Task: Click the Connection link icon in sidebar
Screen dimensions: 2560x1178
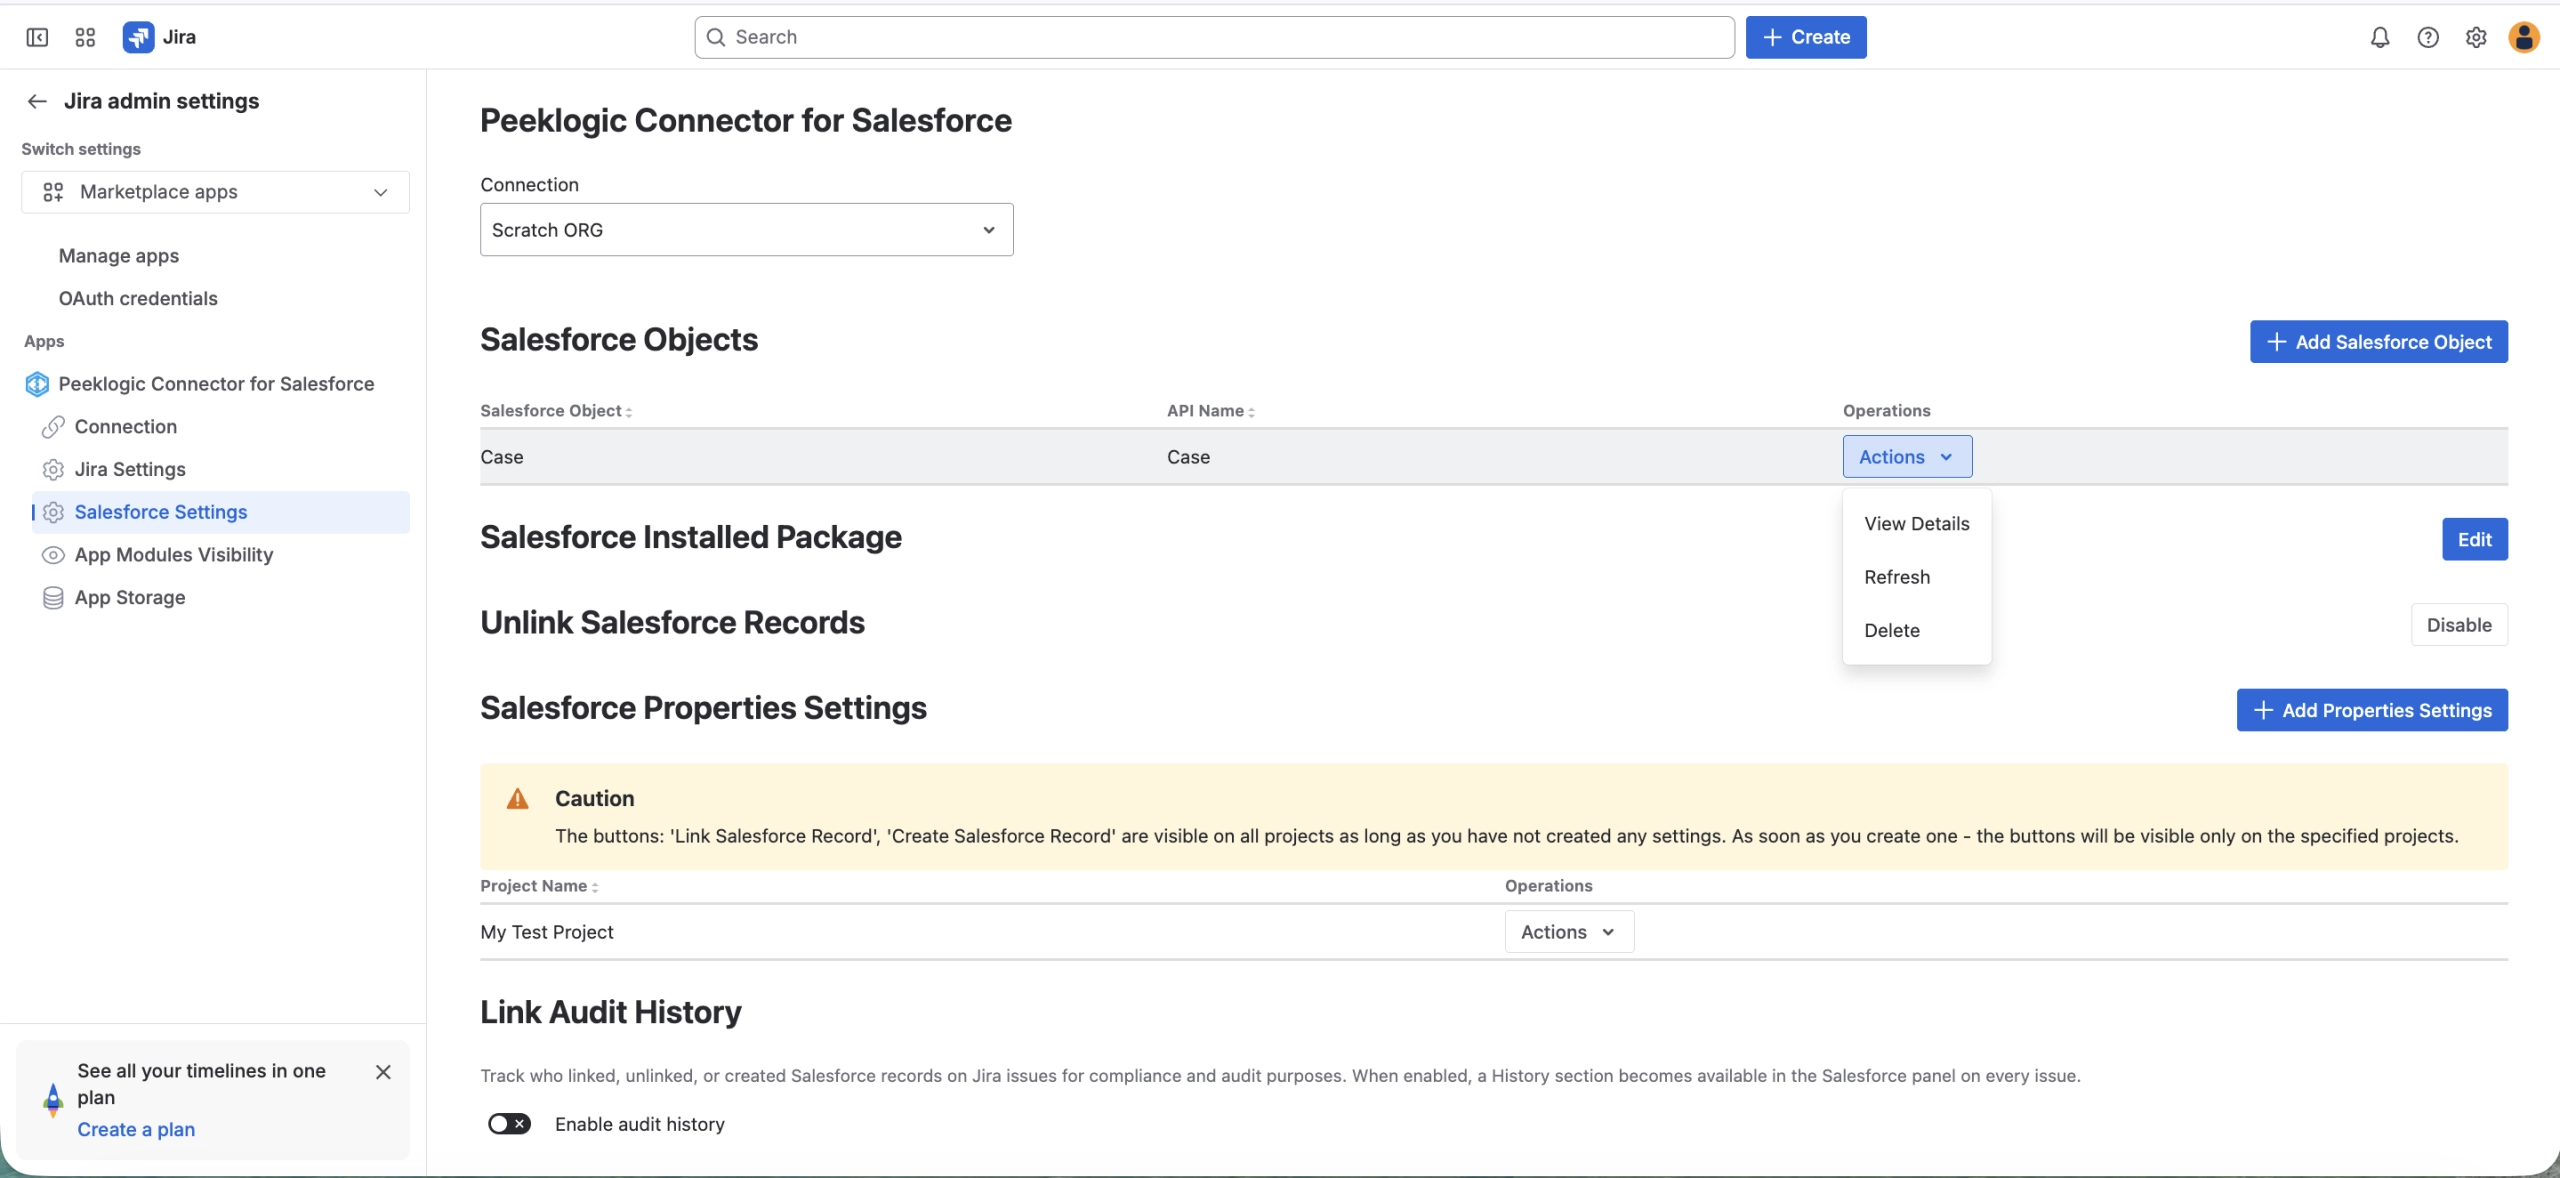Action: click(53, 427)
